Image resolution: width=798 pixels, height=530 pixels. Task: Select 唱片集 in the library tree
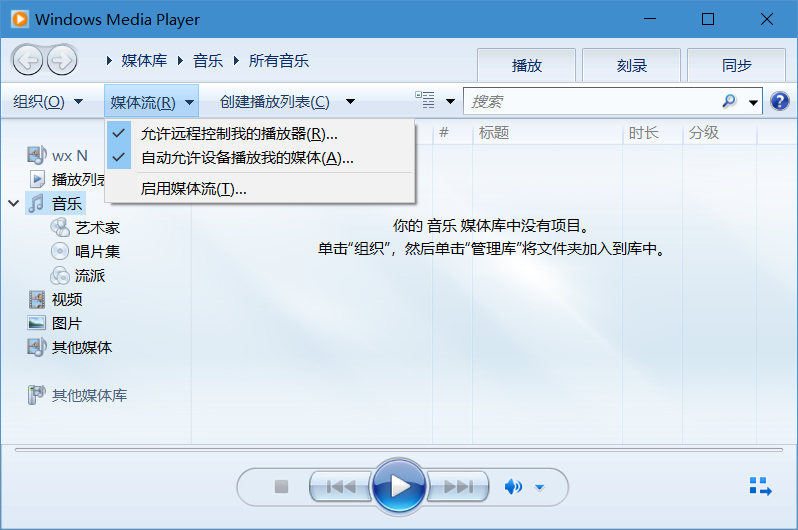[97, 251]
